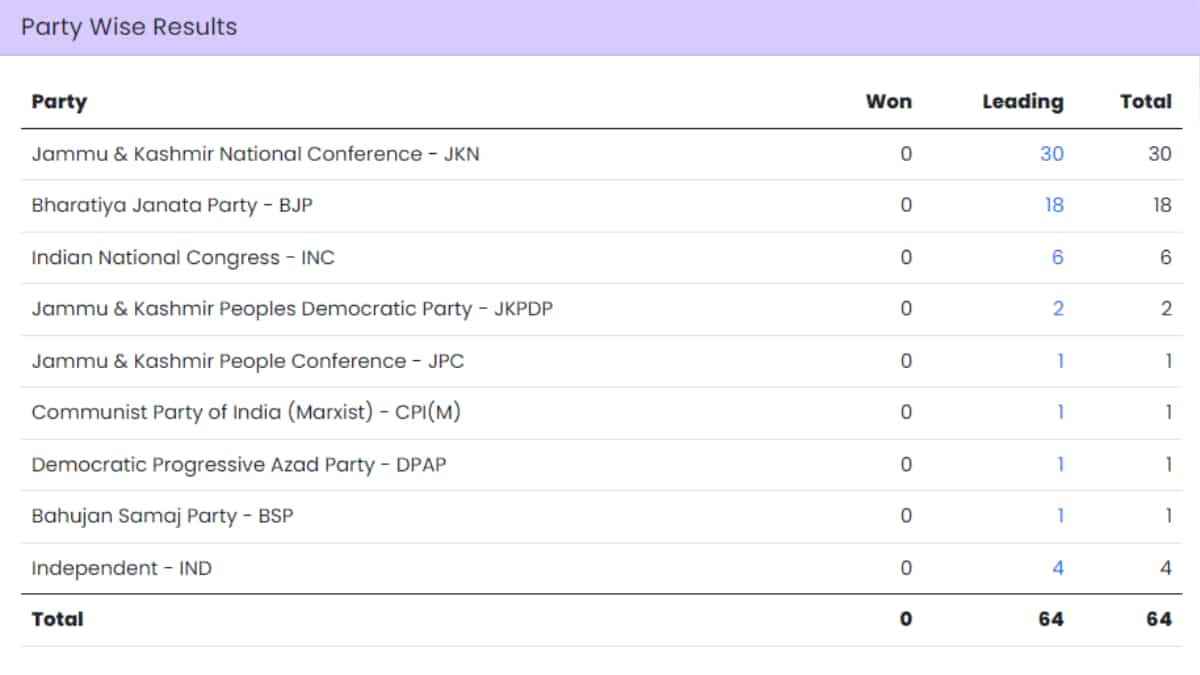Select Bharatiya Janata Party - BJP

tap(174, 206)
